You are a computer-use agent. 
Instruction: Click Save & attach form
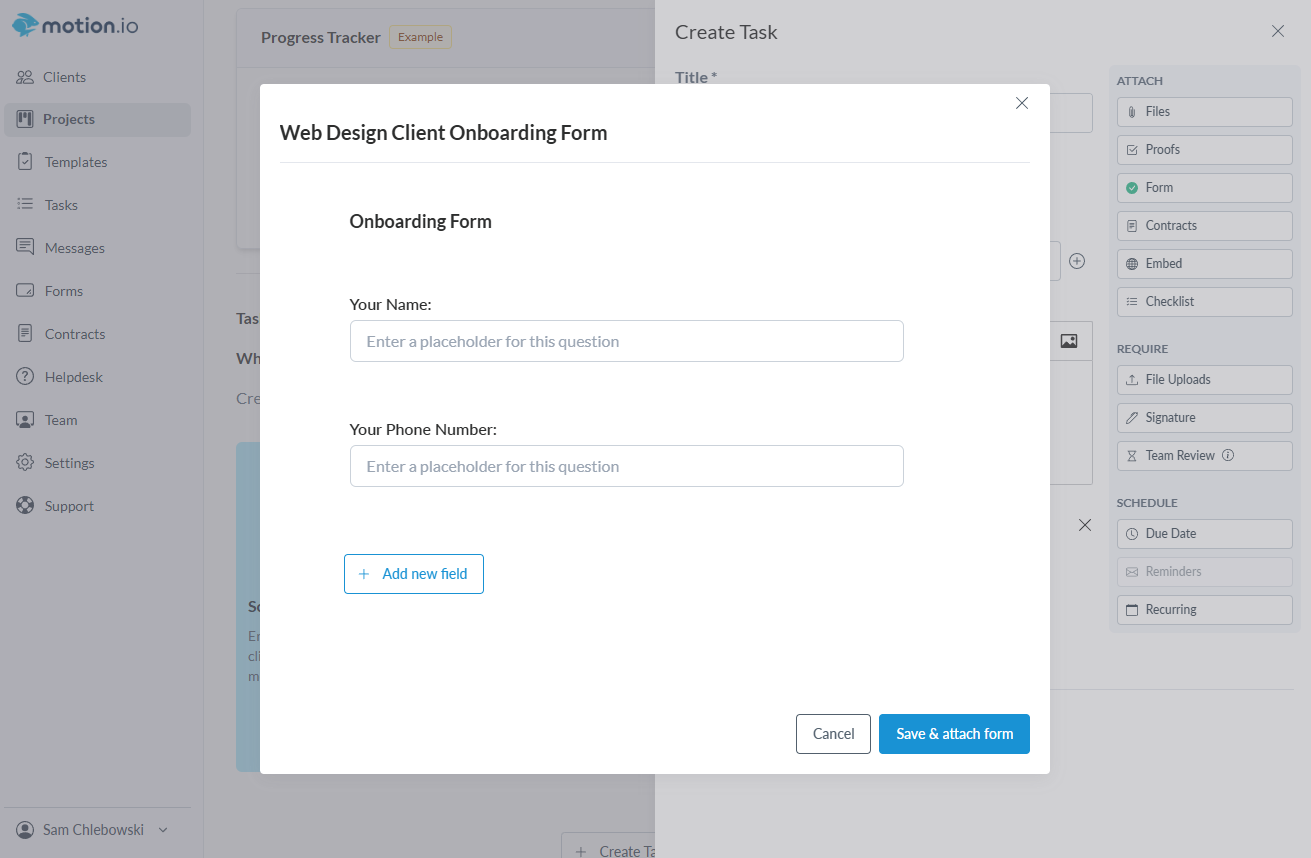tap(954, 734)
